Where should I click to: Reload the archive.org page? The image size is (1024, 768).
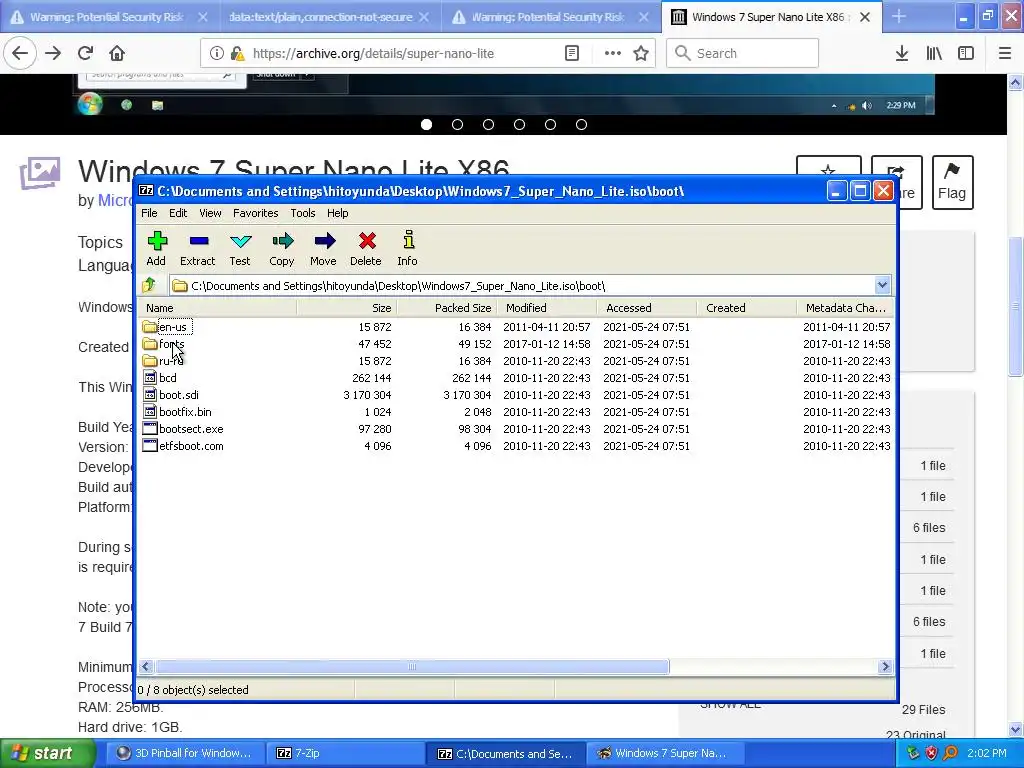pyautogui.click(x=86, y=53)
